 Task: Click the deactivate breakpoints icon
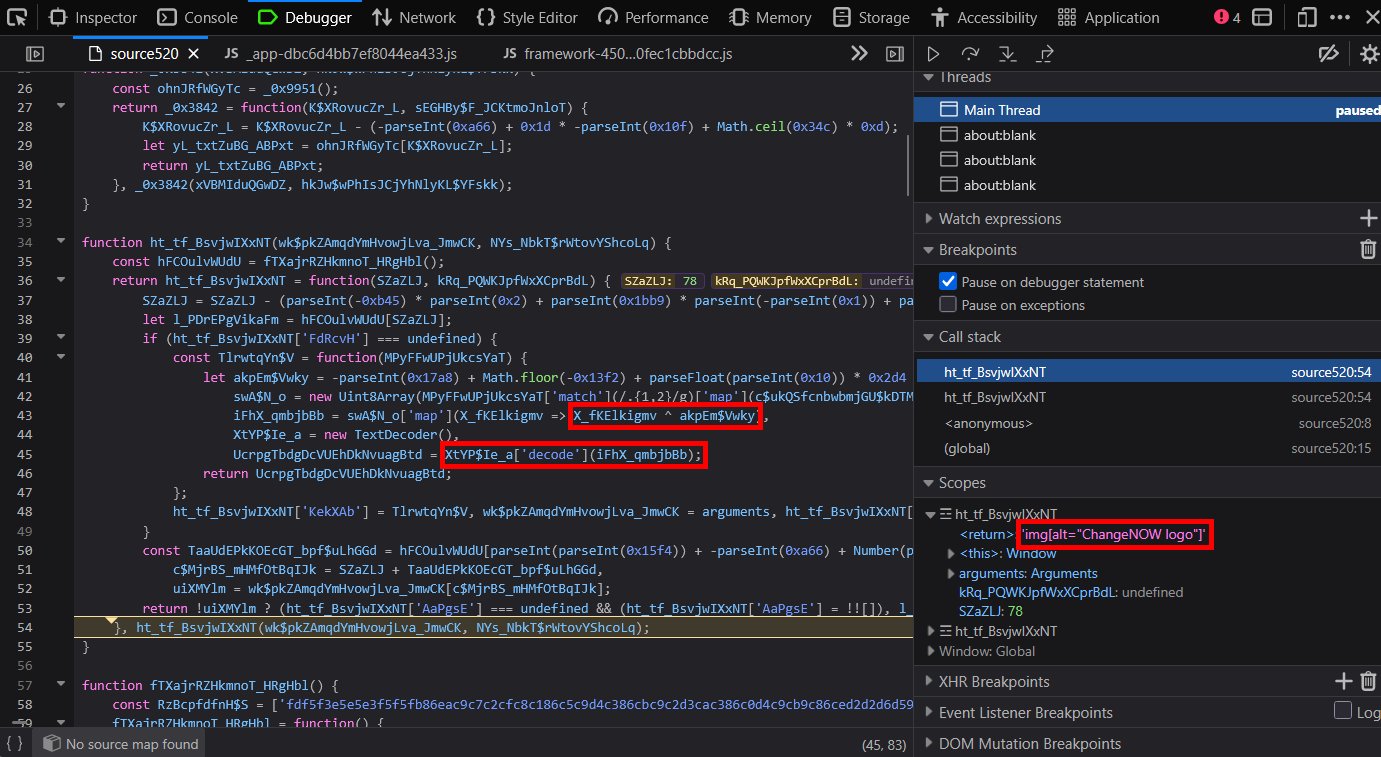coord(1328,54)
